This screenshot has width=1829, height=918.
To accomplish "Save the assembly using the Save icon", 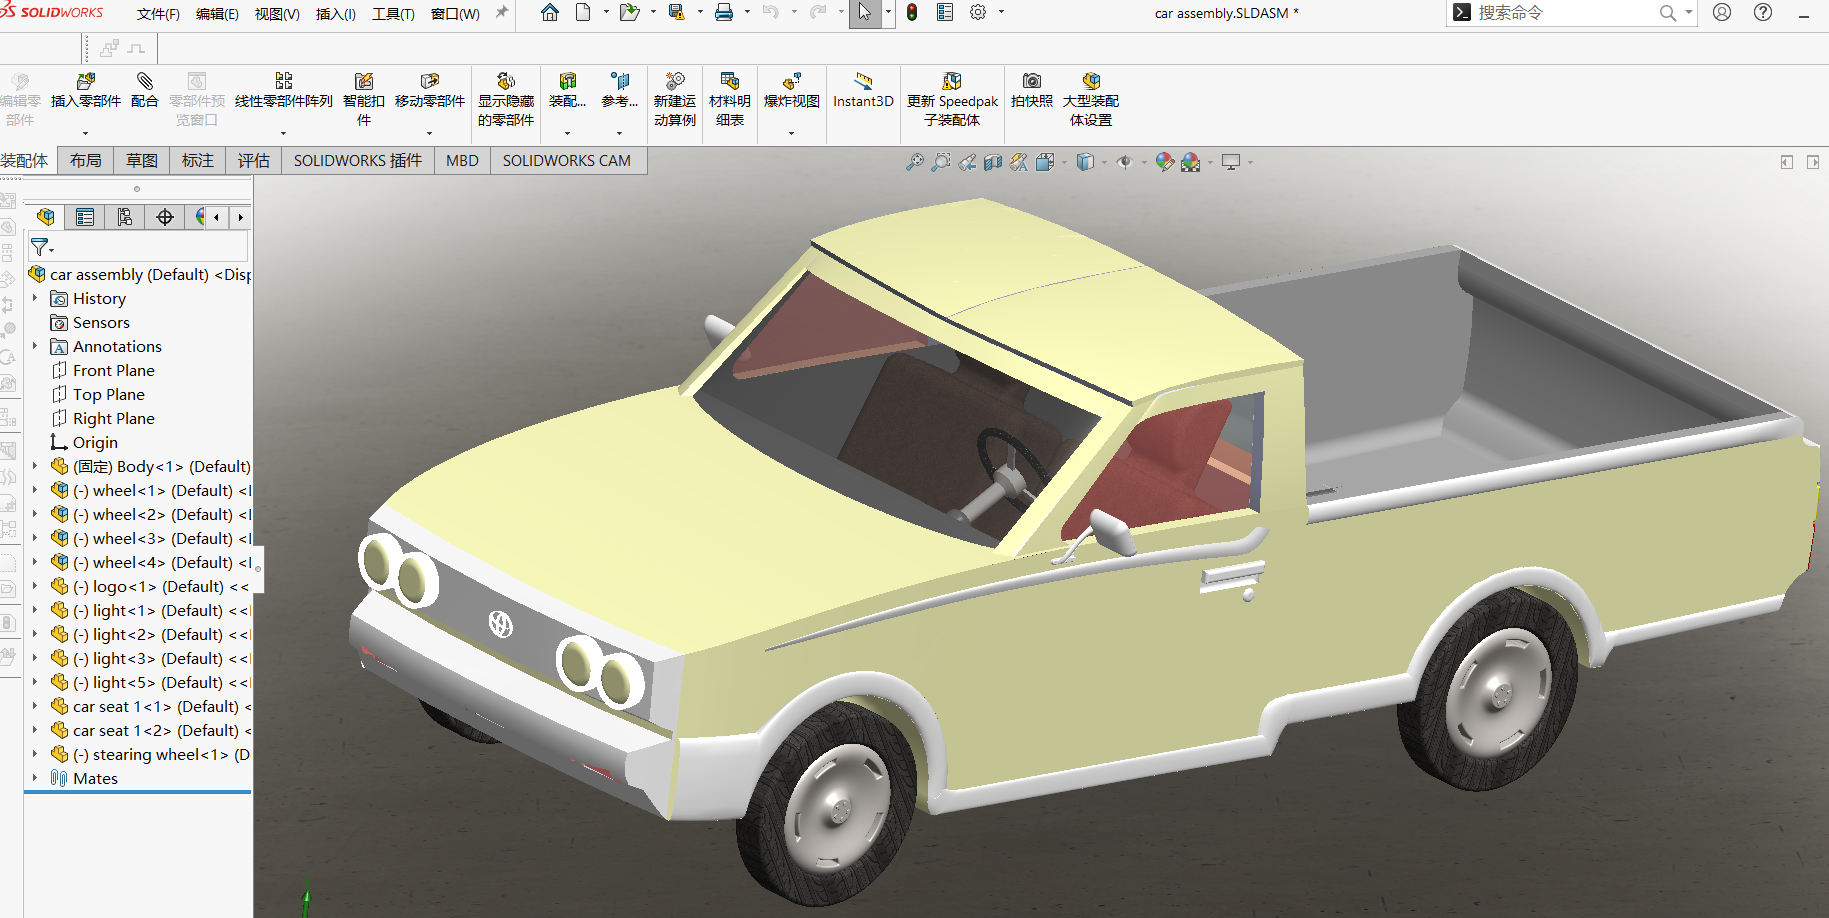I will click(677, 13).
